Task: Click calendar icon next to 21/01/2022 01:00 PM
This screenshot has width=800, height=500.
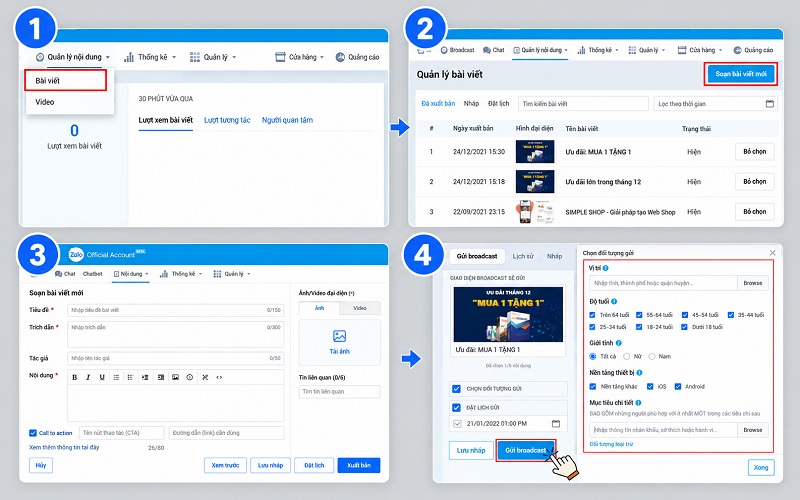Action: point(556,423)
